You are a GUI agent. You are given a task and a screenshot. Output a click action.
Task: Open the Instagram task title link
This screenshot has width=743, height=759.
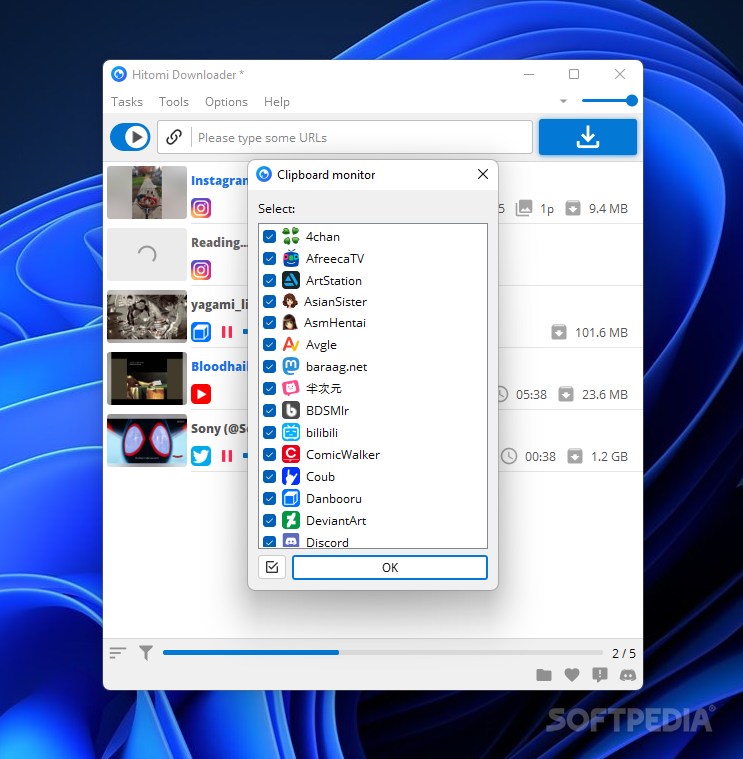tap(219, 181)
